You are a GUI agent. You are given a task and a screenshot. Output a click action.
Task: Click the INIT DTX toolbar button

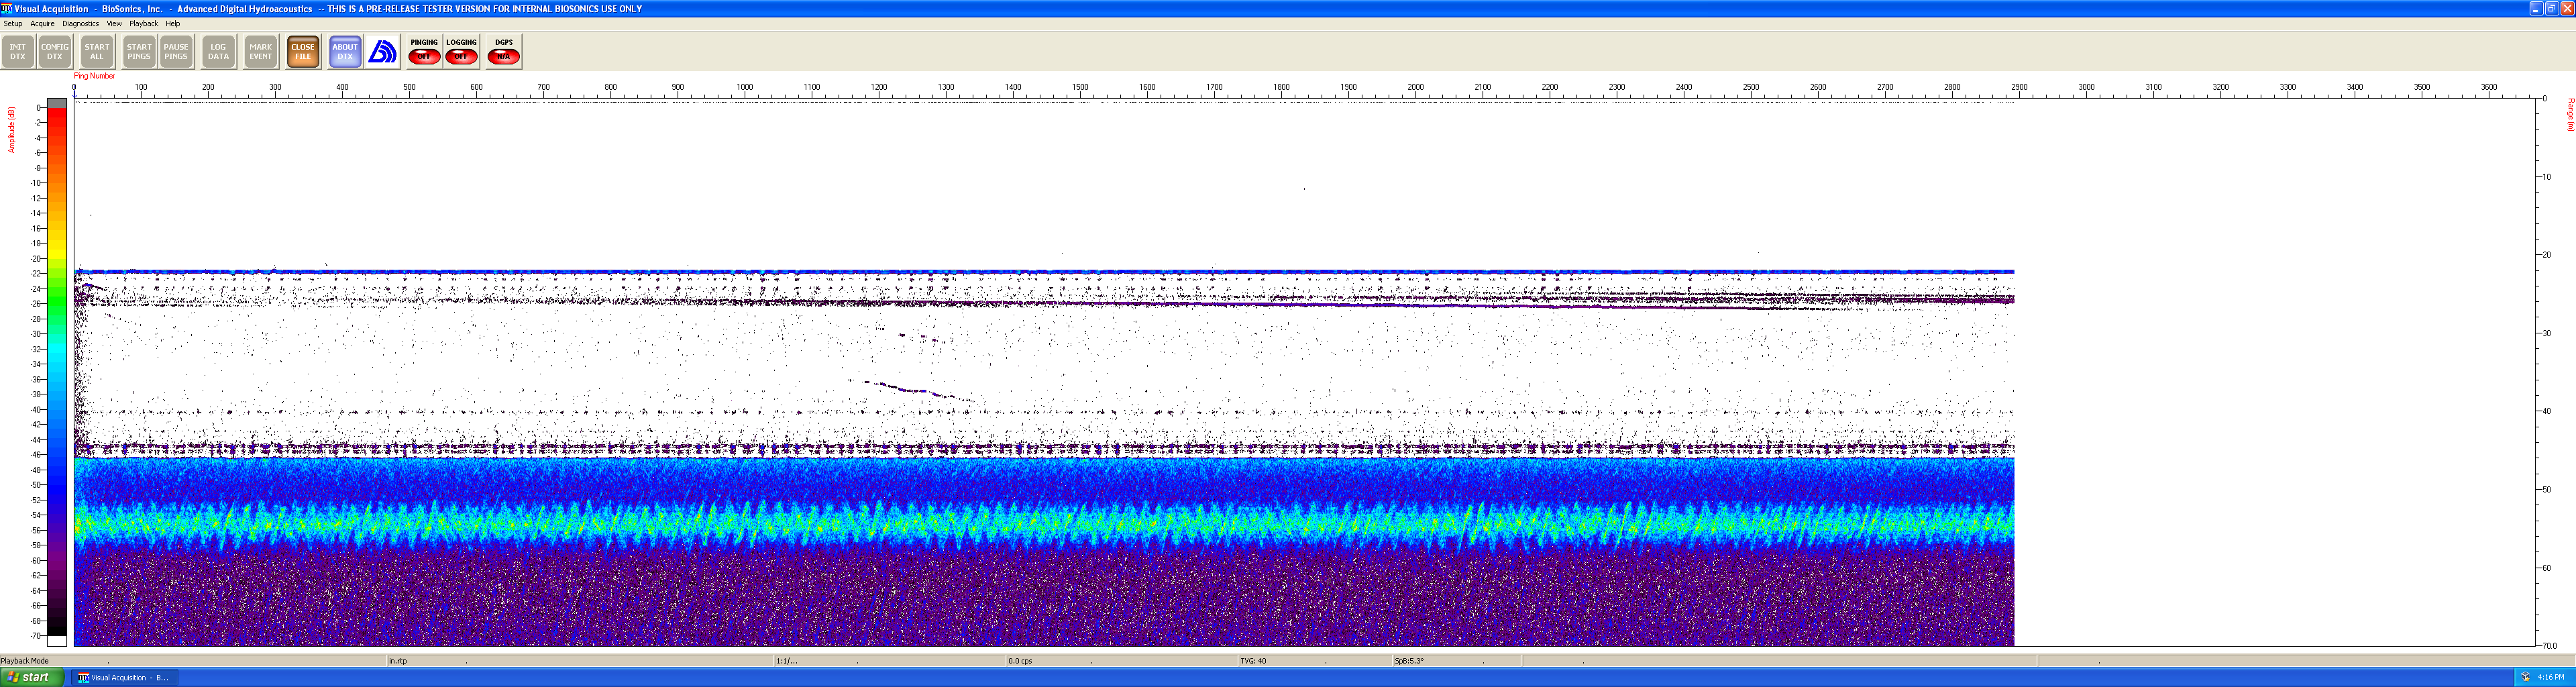point(18,52)
